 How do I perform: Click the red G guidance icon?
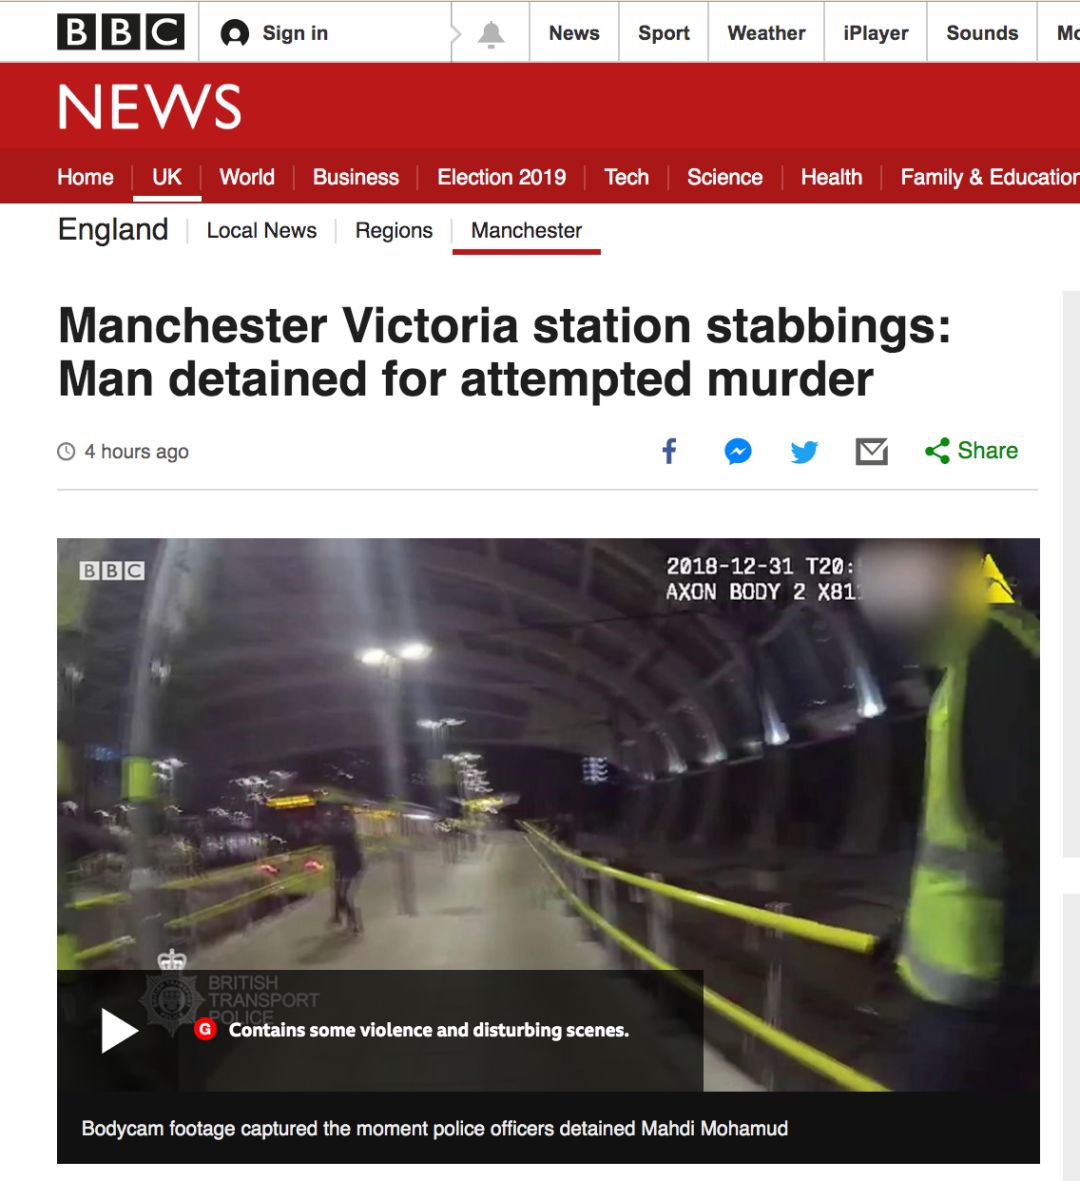(x=205, y=1029)
